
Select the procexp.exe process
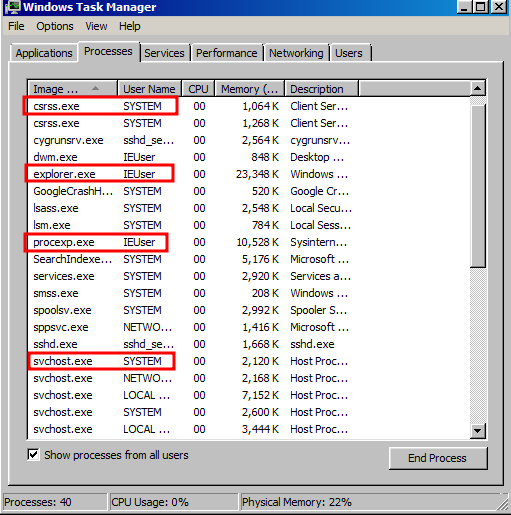coord(248,242)
